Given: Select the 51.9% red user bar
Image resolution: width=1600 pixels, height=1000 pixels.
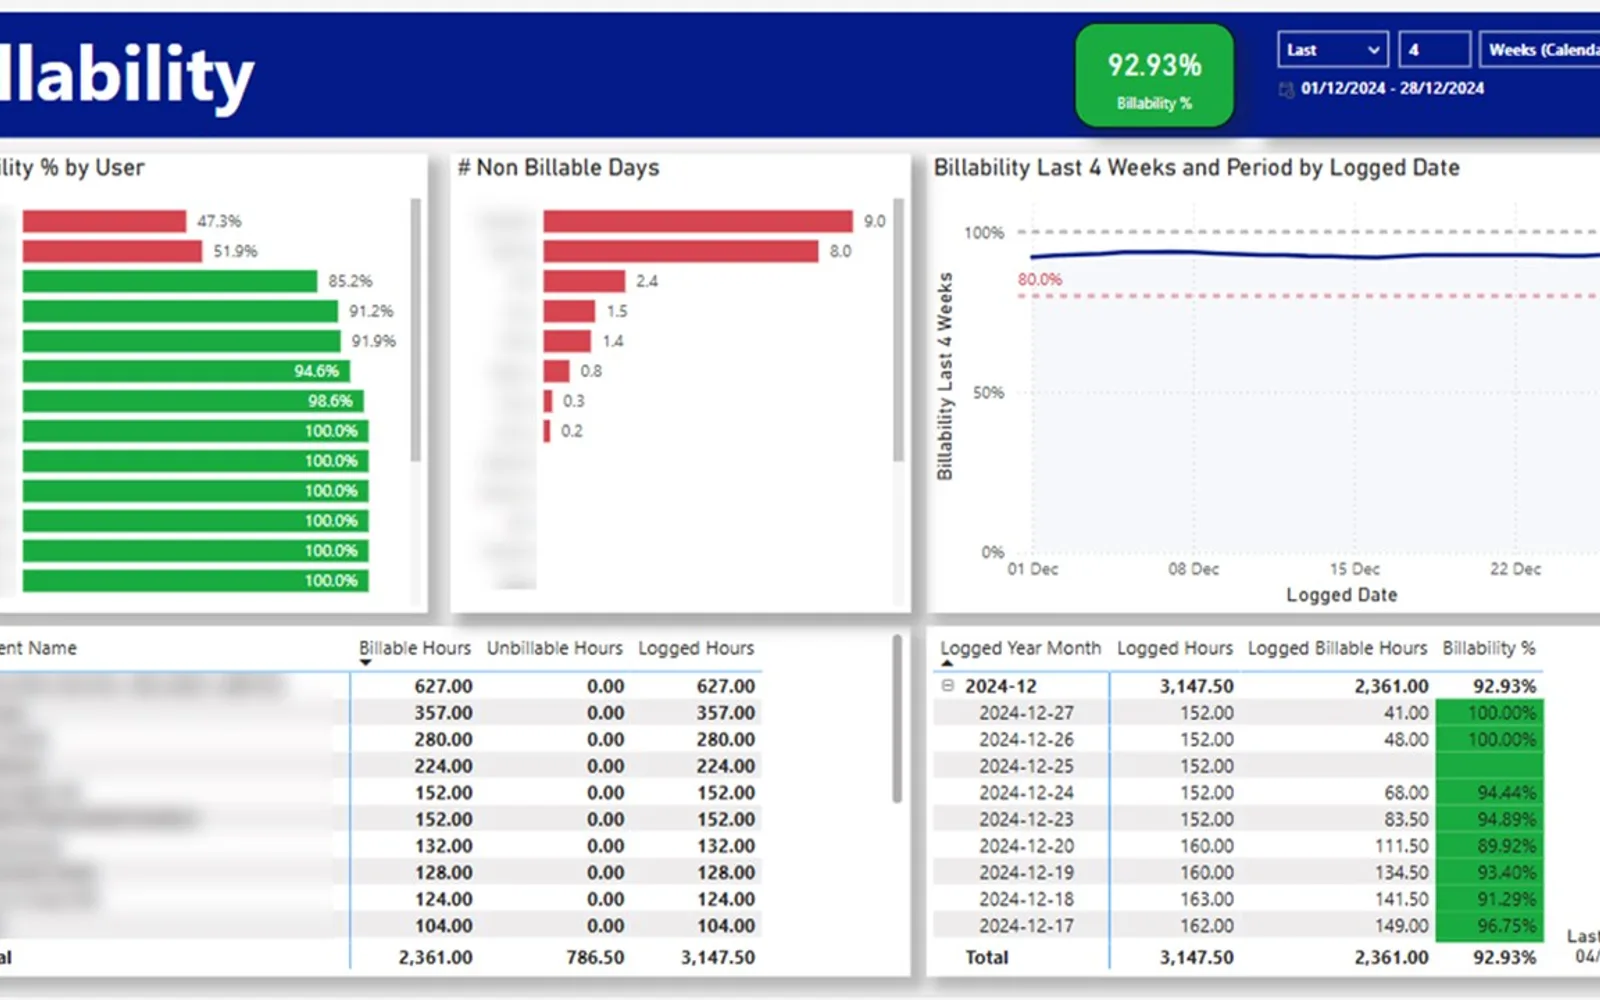Looking at the screenshot, I should pos(112,251).
